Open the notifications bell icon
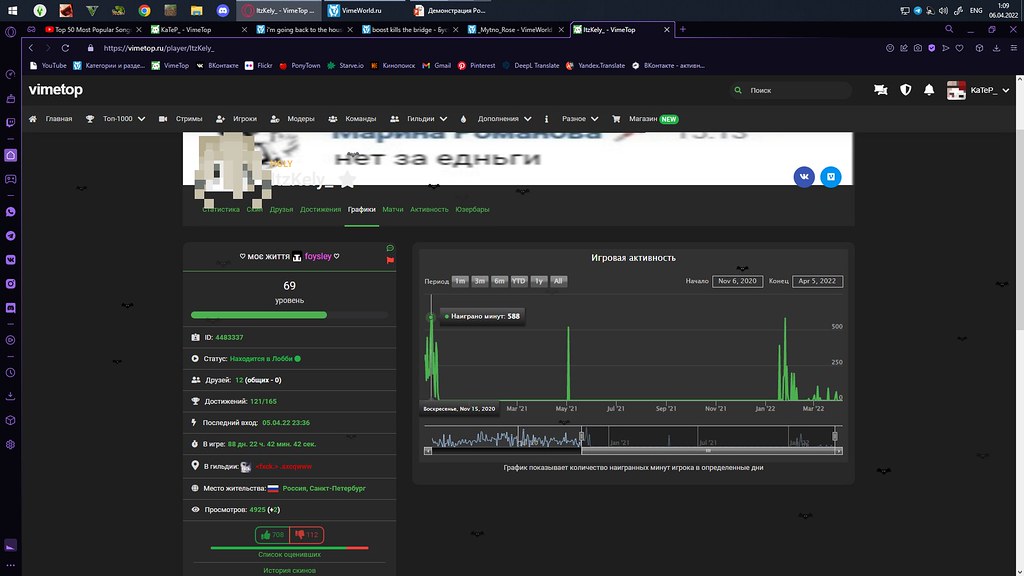The width and height of the screenshot is (1024, 576). pyautogui.click(x=929, y=90)
